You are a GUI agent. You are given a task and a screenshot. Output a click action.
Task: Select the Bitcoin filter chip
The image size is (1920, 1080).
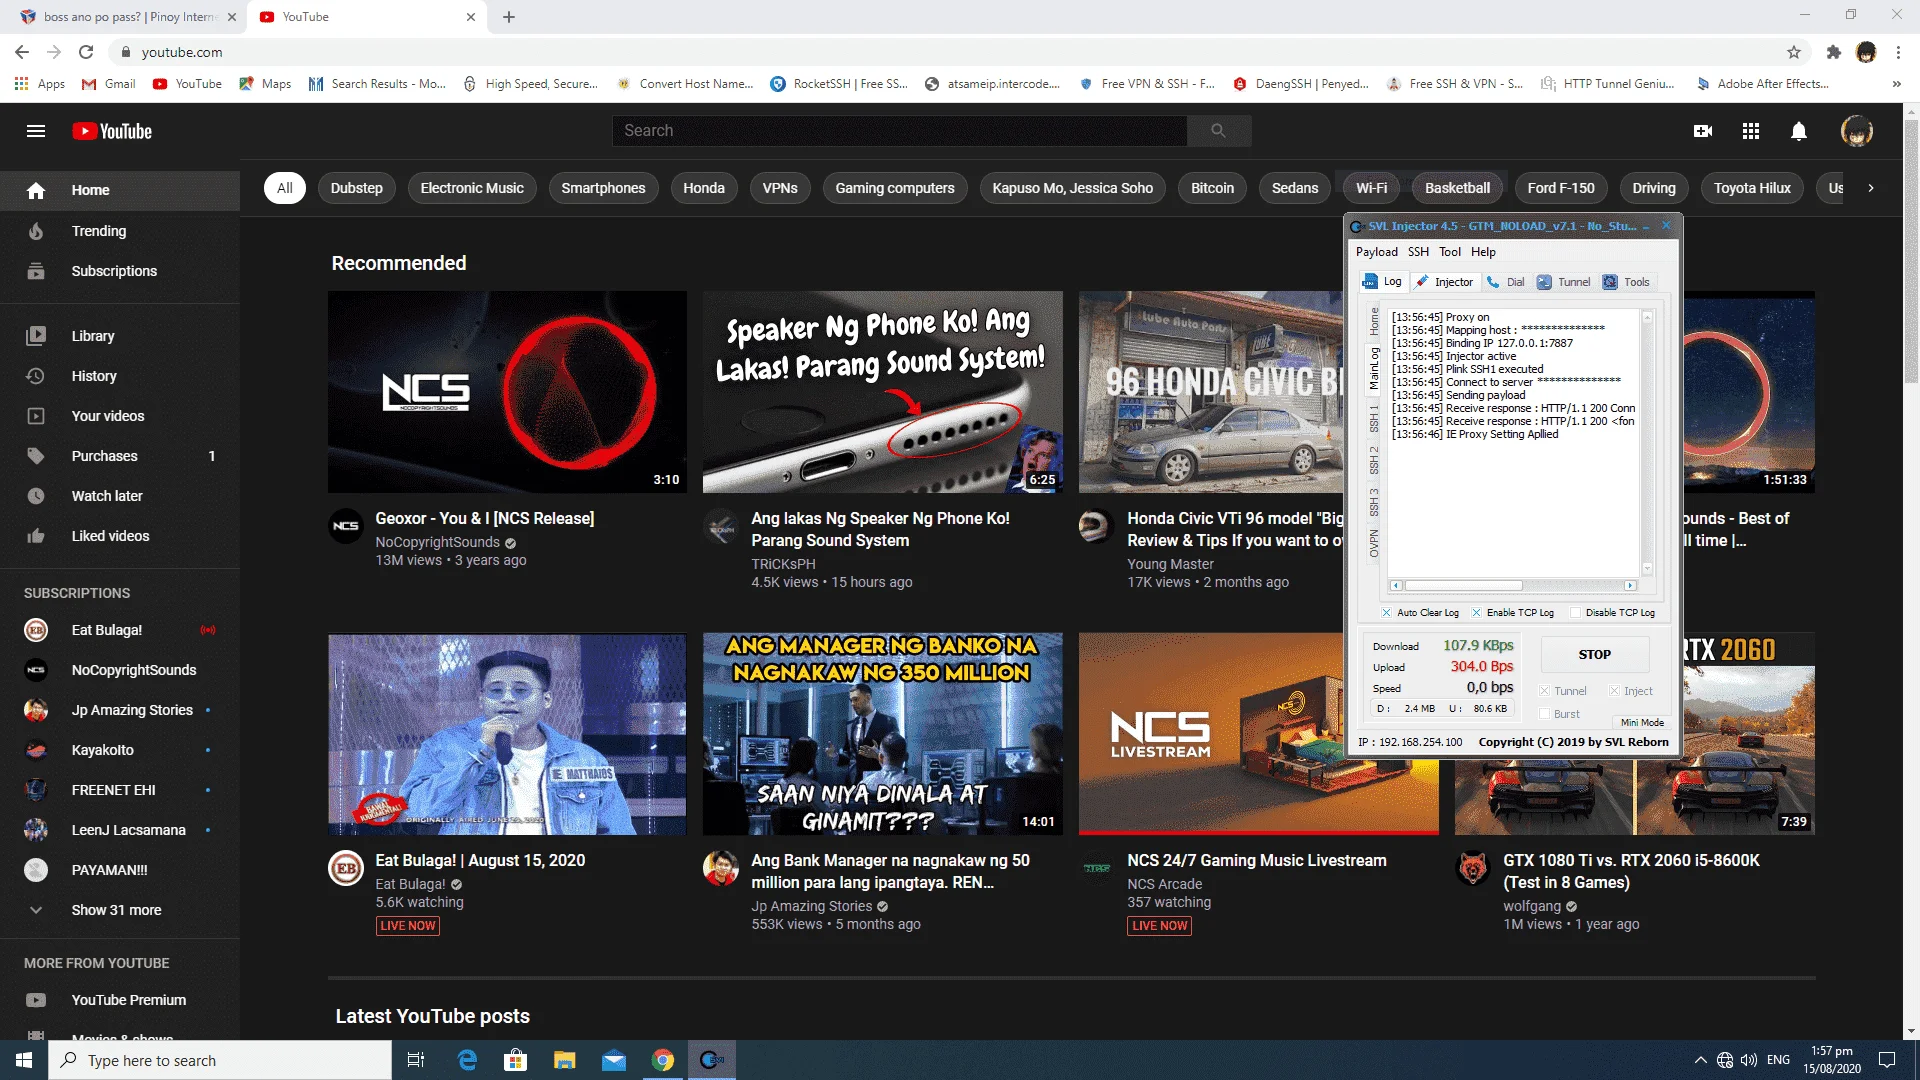[1212, 188]
